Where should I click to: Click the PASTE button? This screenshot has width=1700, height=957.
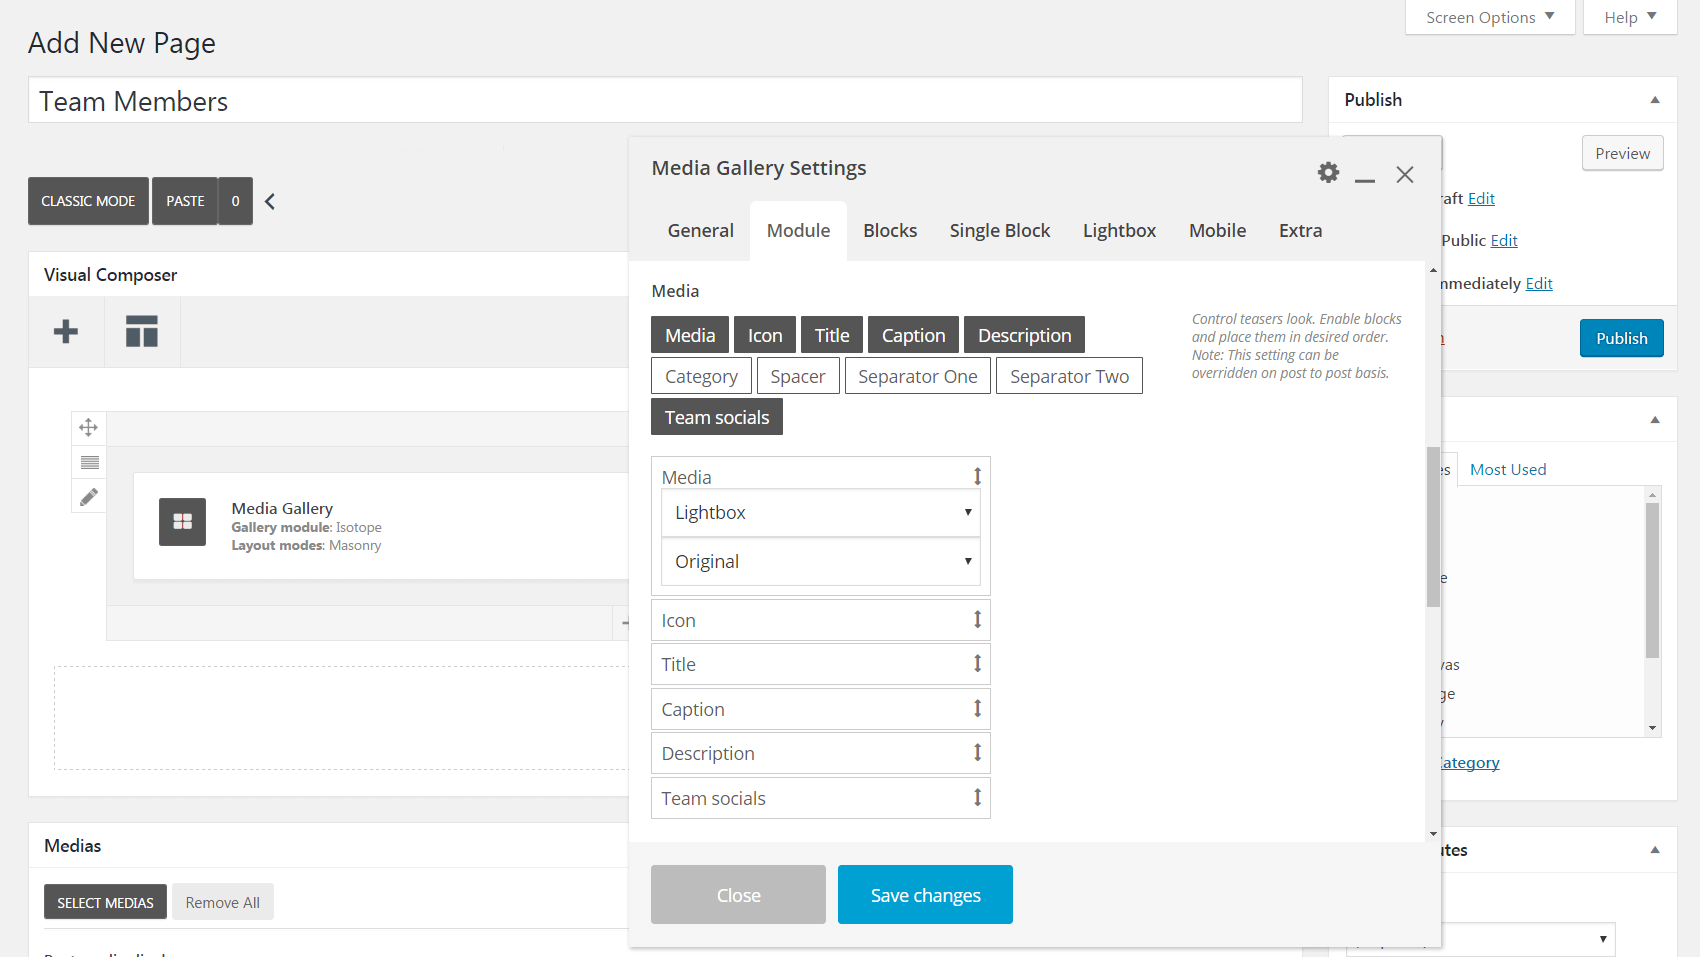185,201
